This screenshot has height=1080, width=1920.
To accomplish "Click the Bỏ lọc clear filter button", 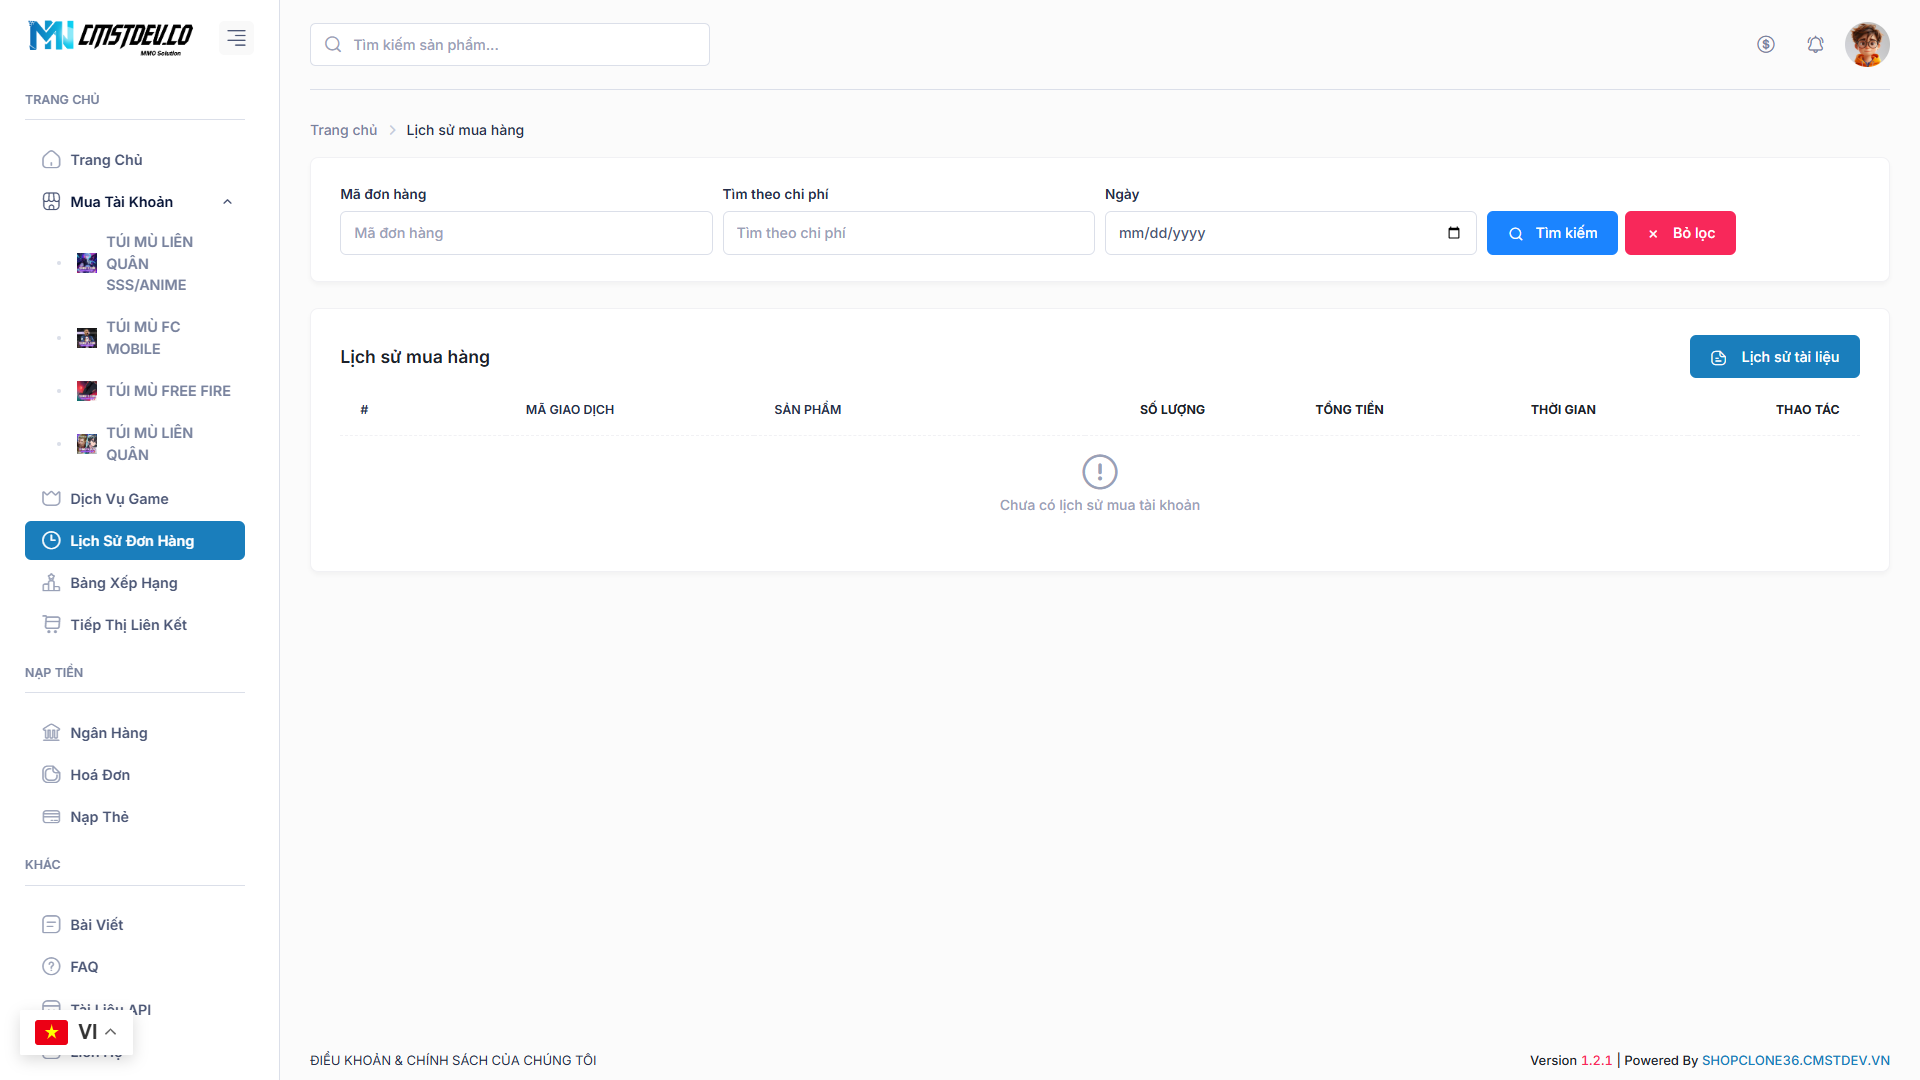I will coord(1679,233).
